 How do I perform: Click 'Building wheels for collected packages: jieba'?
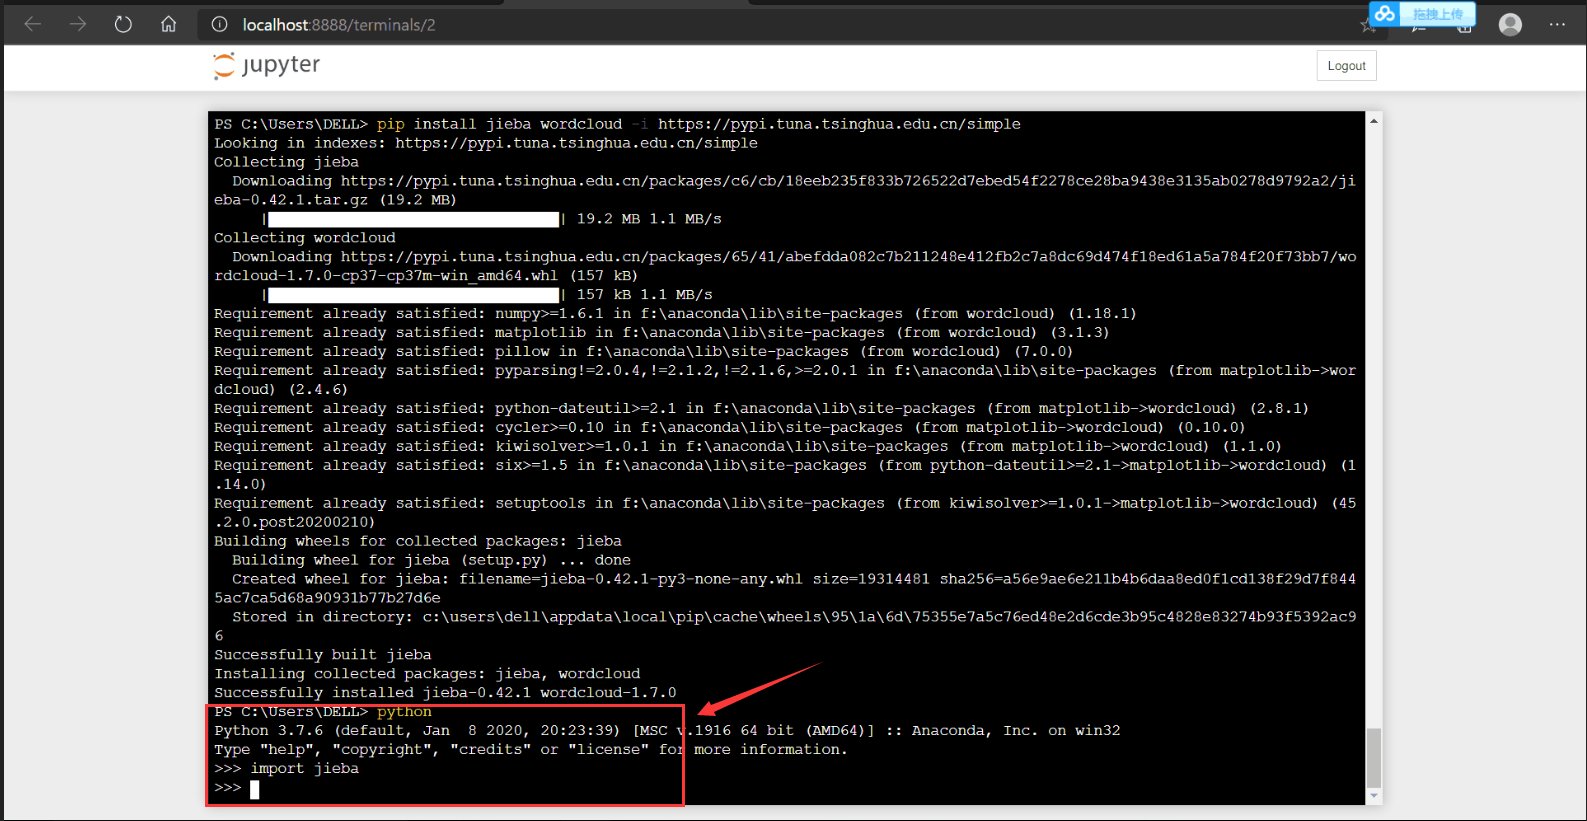click(418, 541)
